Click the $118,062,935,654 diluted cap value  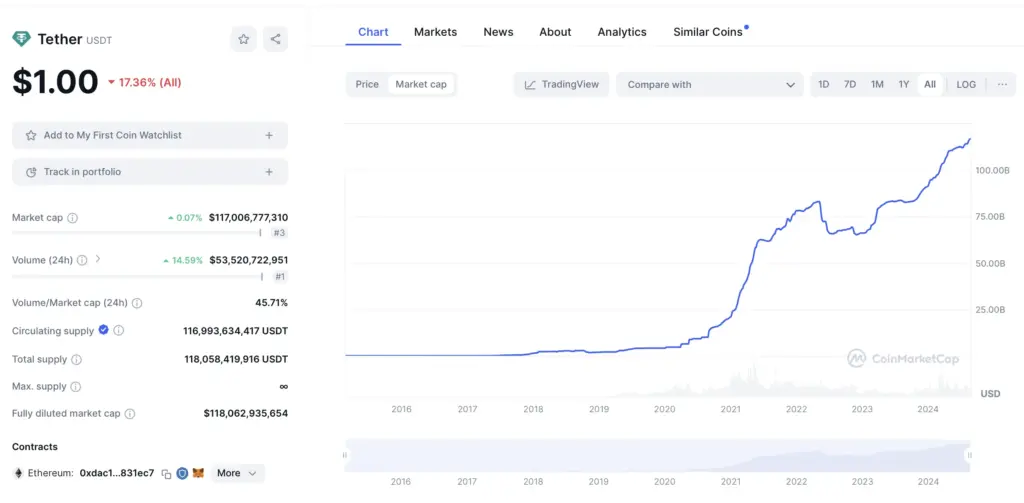tap(246, 414)
